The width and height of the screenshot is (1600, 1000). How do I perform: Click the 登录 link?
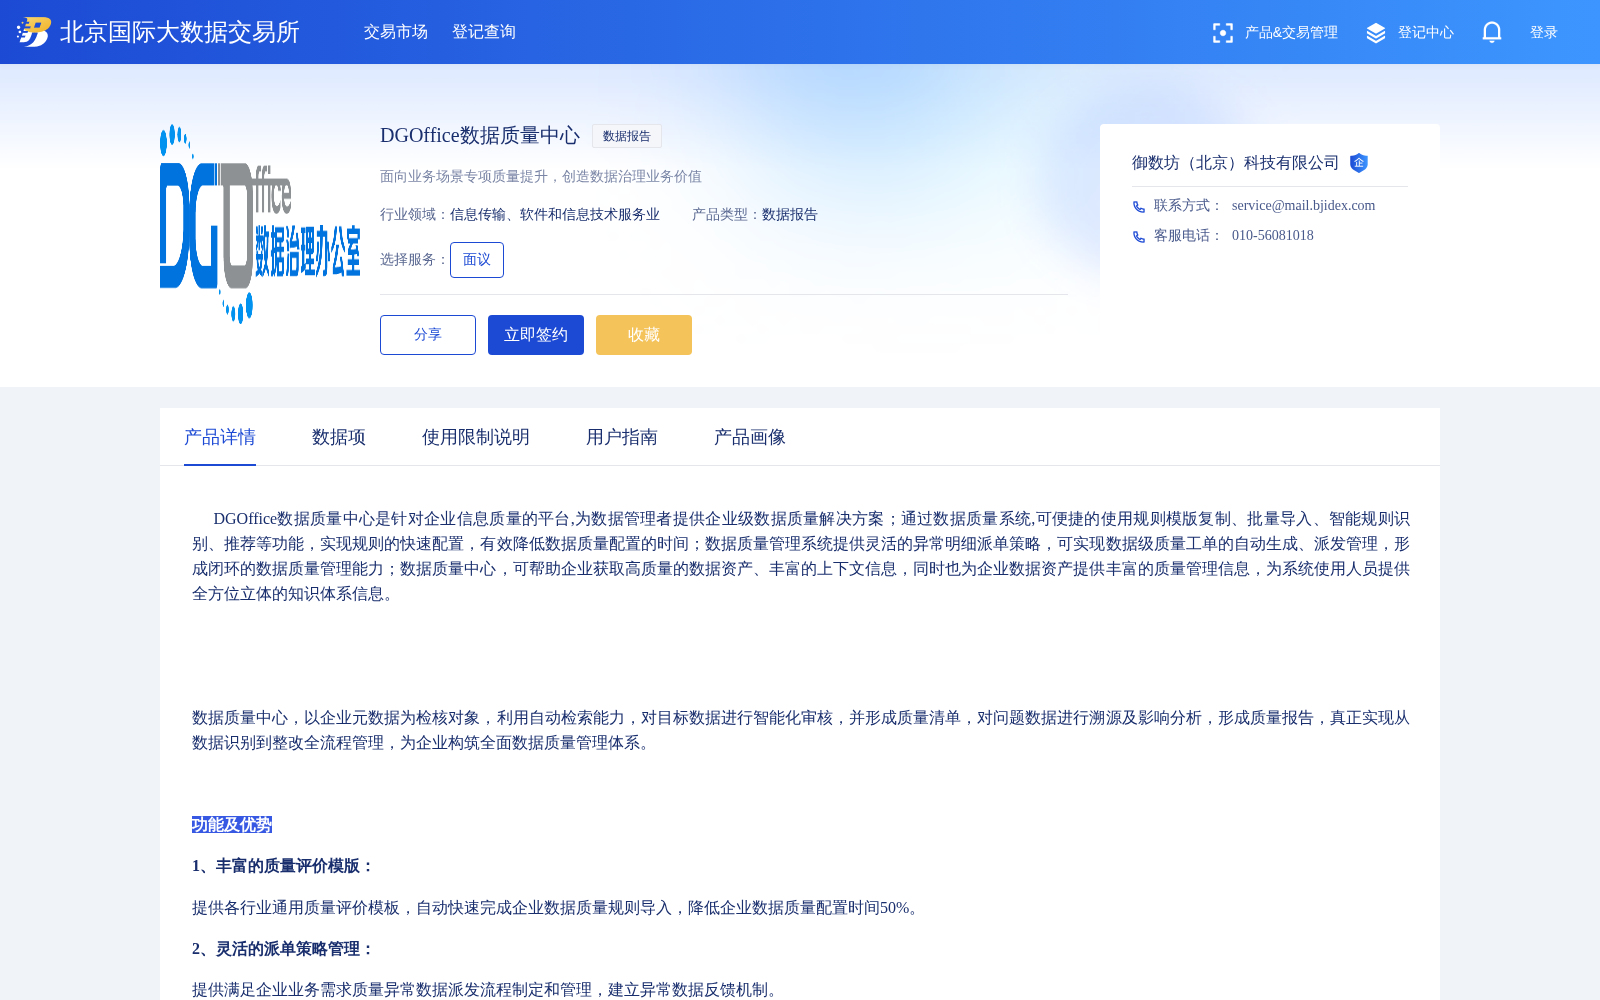tap(1544, 33)
